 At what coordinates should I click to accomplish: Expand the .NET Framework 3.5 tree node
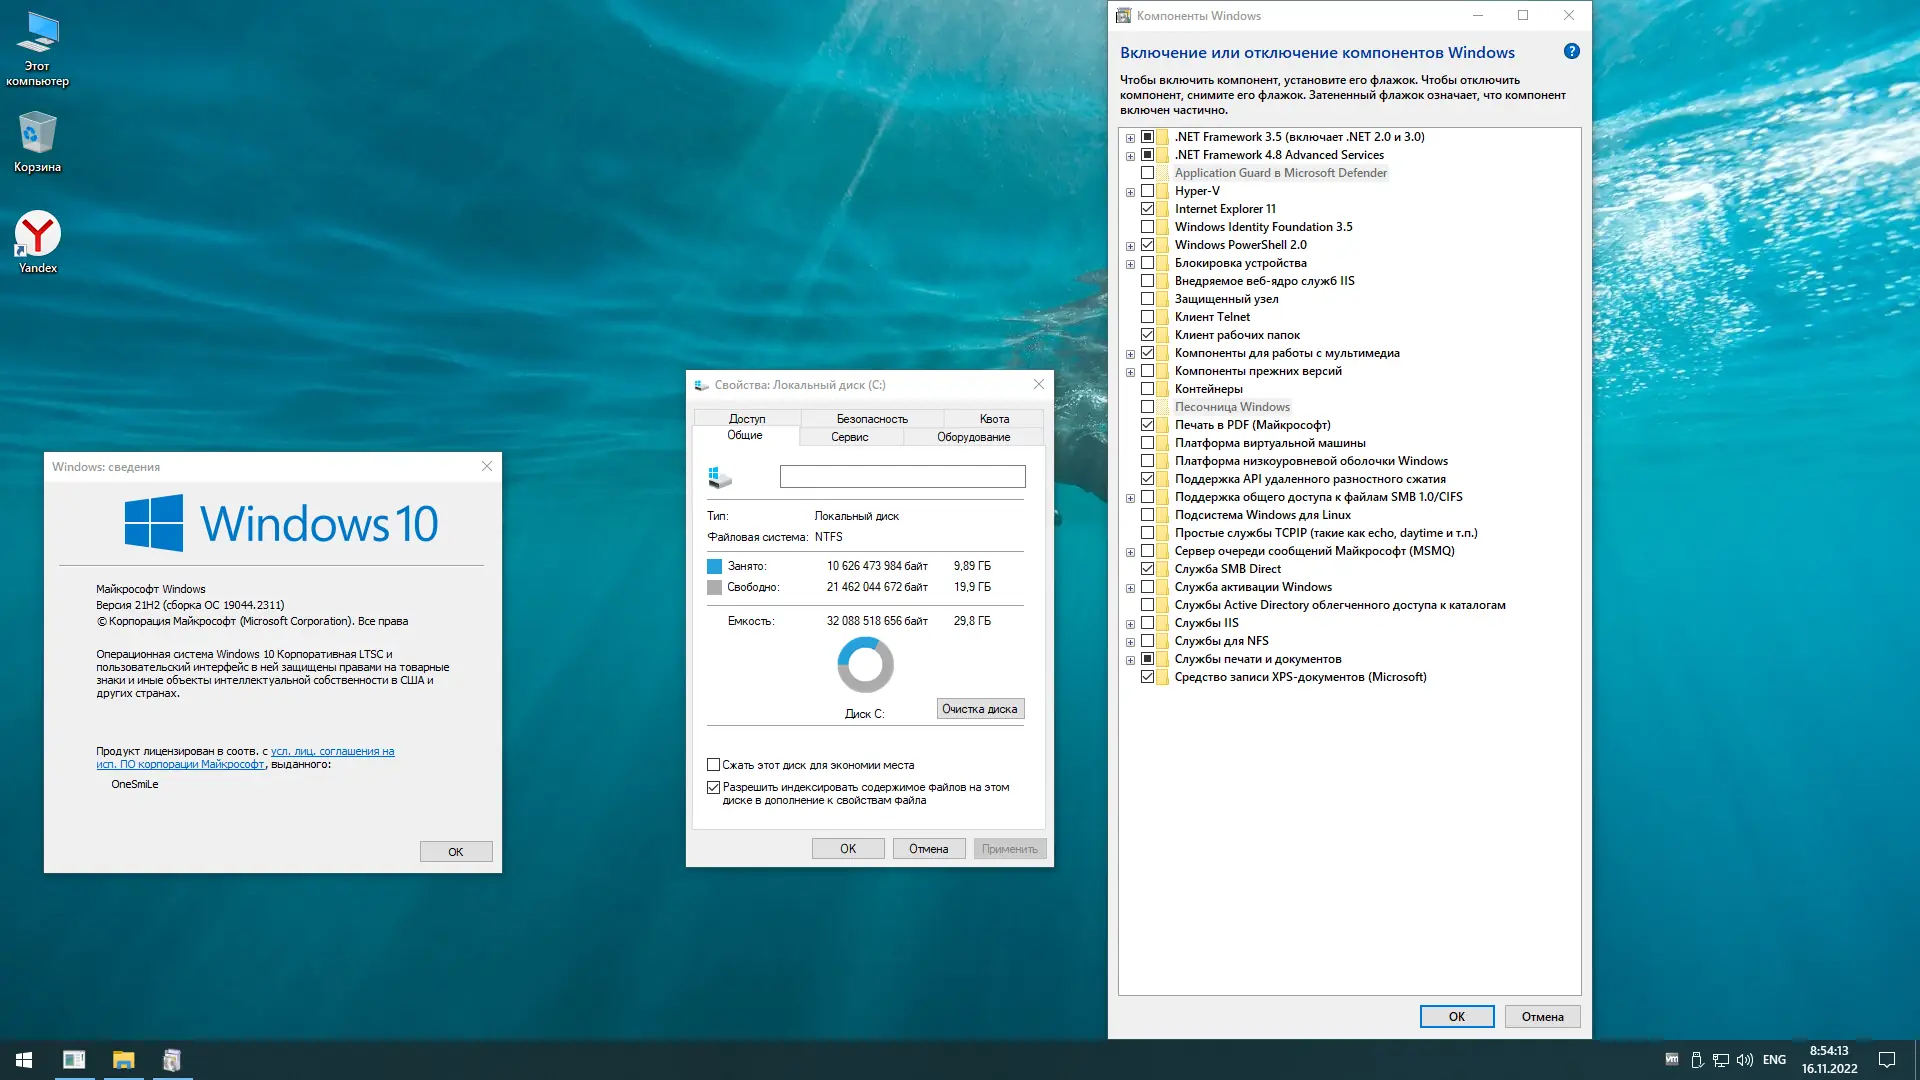click(1130, 138)
